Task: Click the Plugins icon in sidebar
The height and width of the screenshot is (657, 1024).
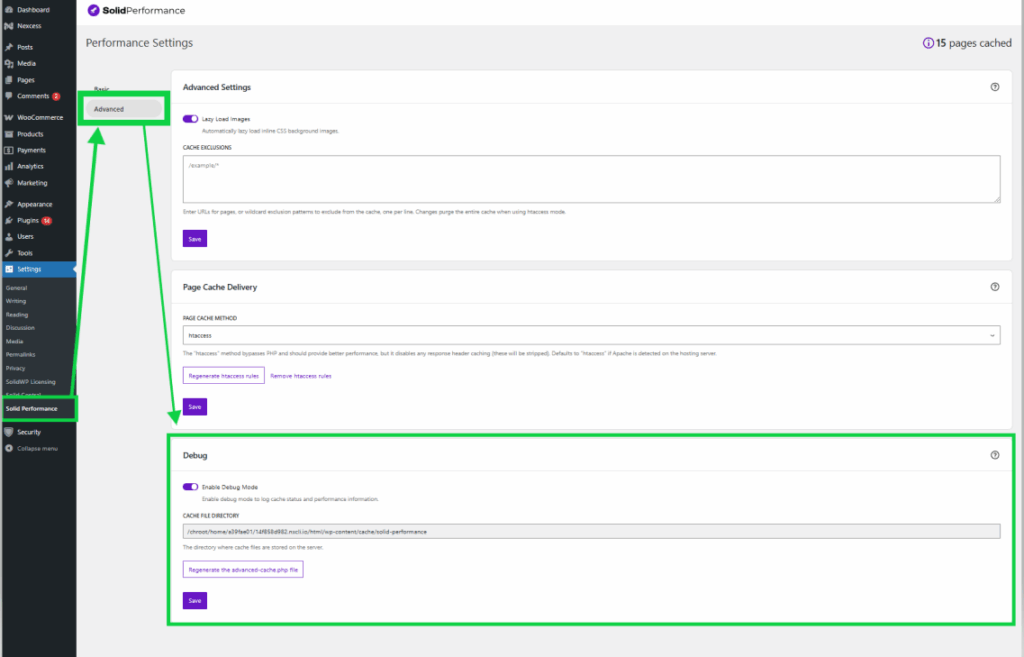Action: tap(9, 220)
